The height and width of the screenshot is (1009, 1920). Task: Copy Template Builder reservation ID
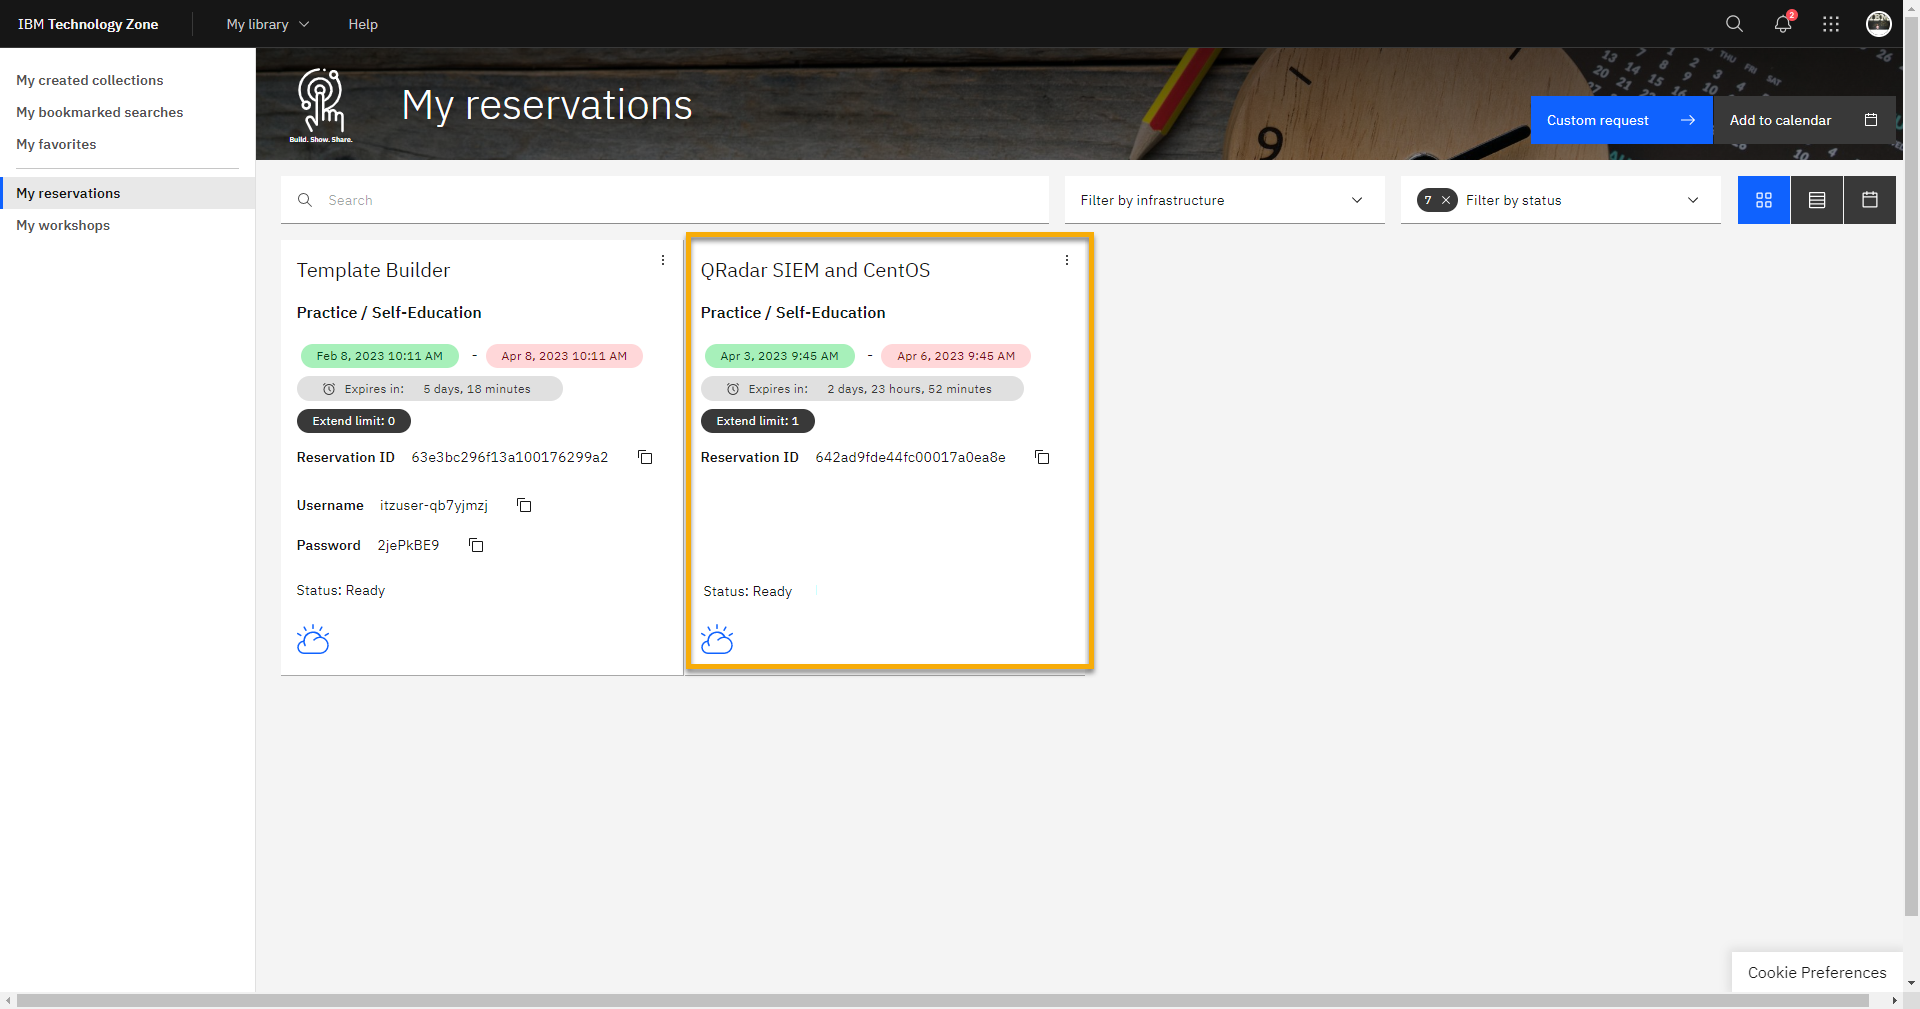coord(646,457)
